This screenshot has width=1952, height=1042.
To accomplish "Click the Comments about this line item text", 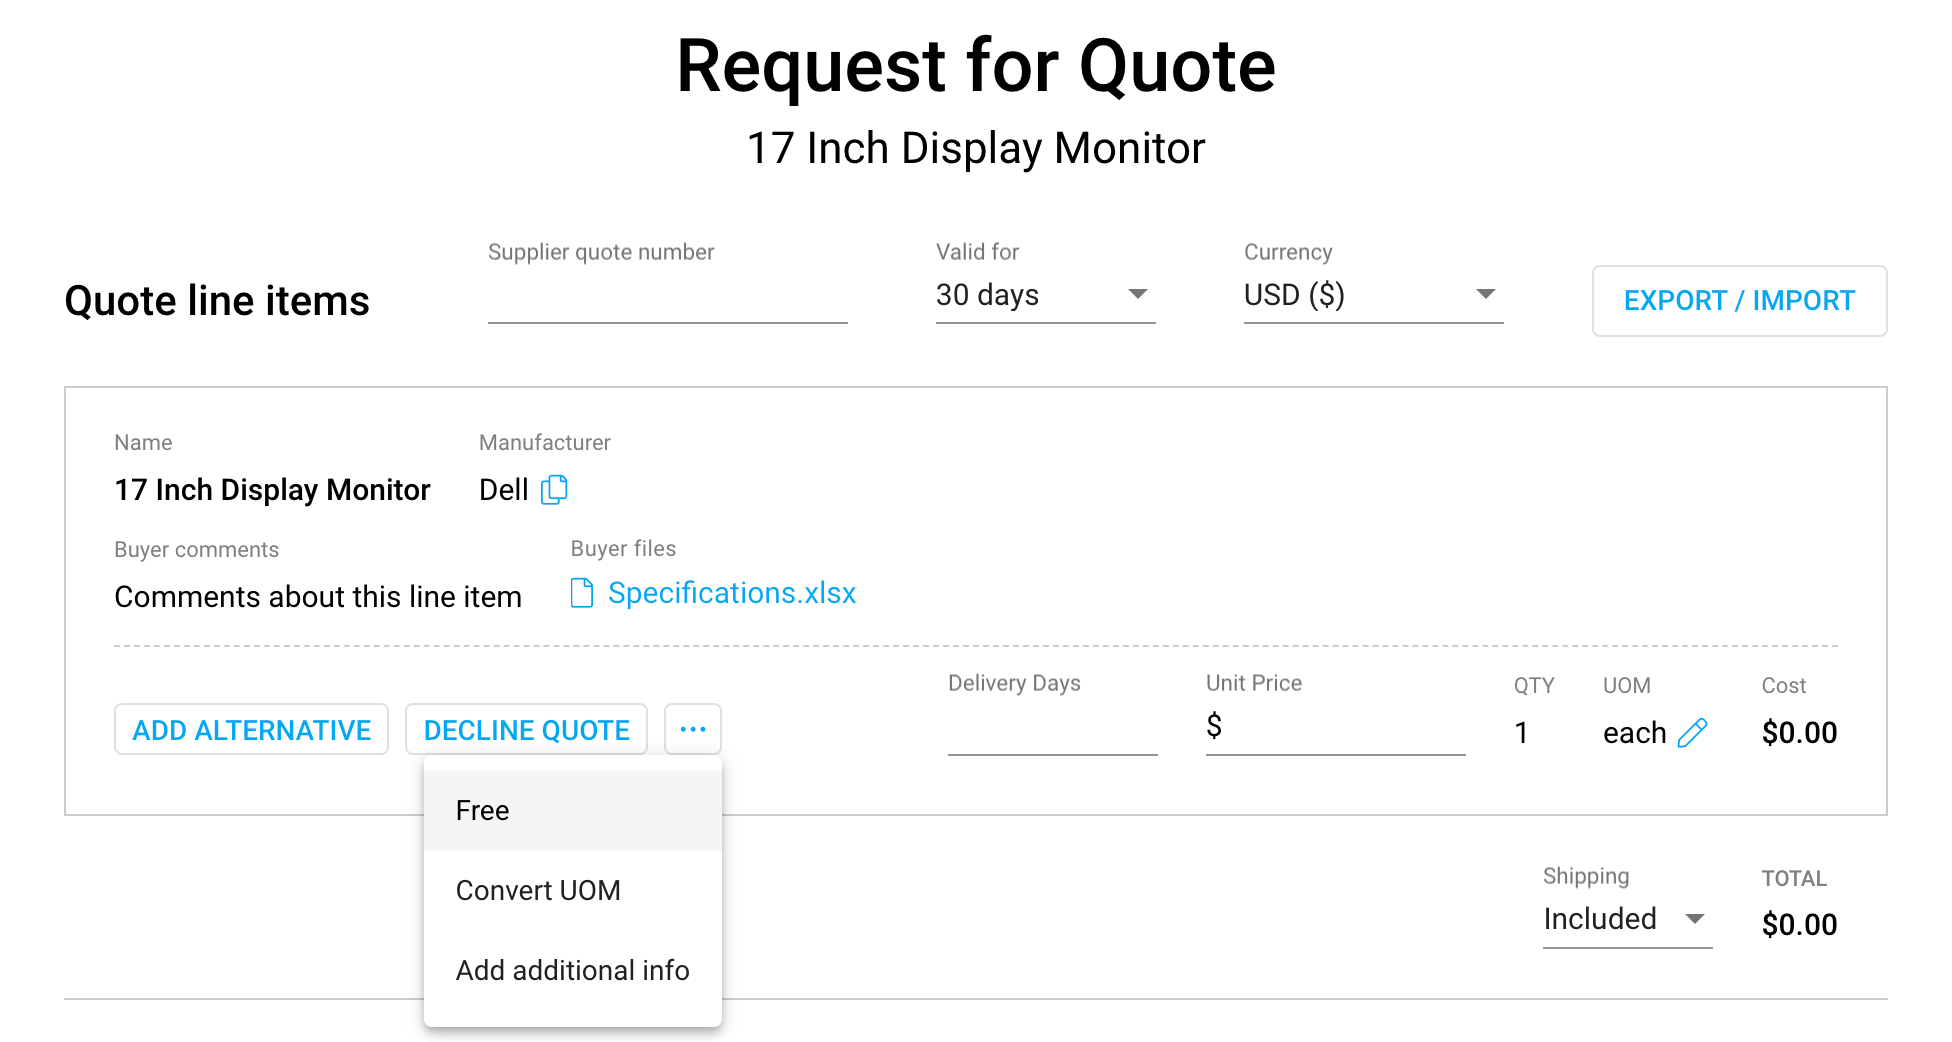I will click(x=318, y=597).
